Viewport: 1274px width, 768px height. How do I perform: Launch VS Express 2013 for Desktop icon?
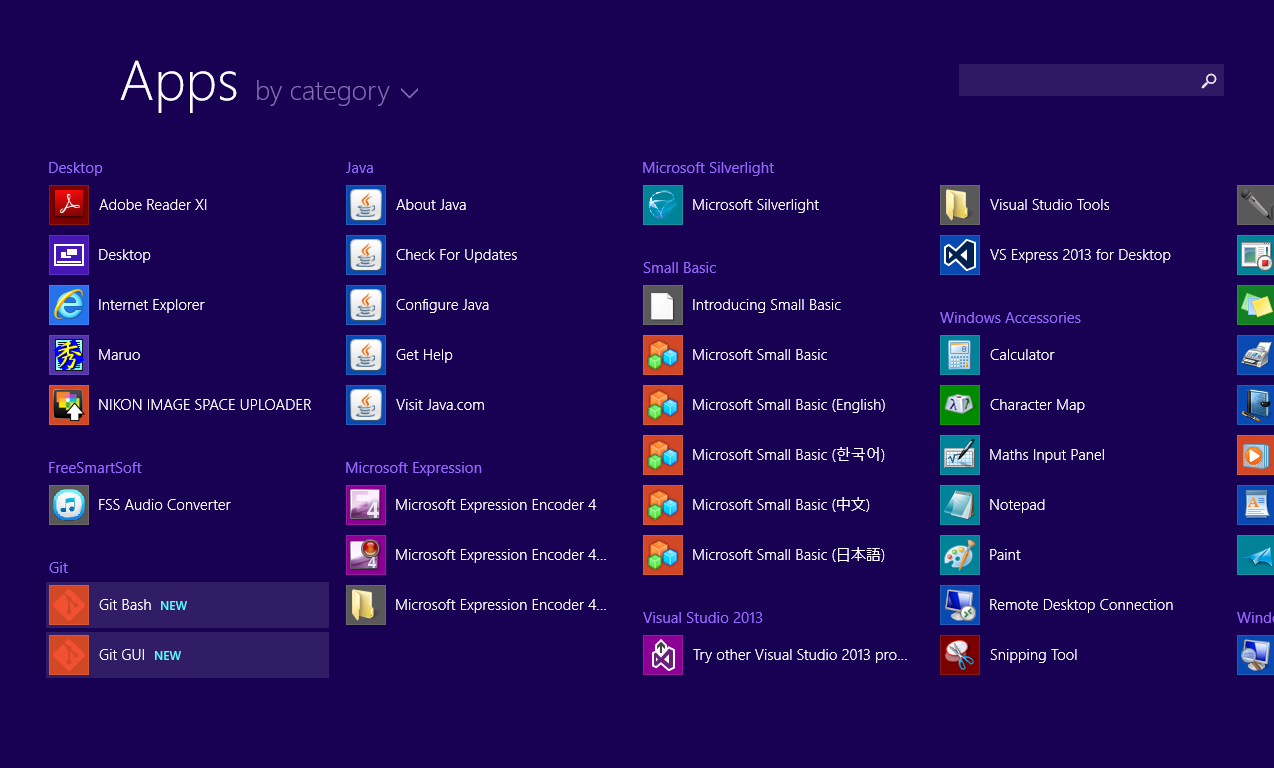[960, 255]
